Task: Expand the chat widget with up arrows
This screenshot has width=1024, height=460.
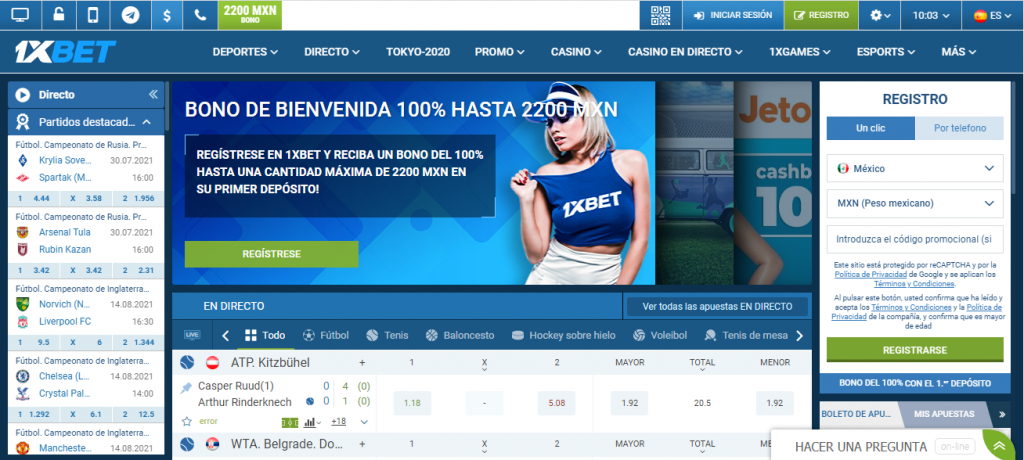Action: pyautogui.click(x=999, y=446)
